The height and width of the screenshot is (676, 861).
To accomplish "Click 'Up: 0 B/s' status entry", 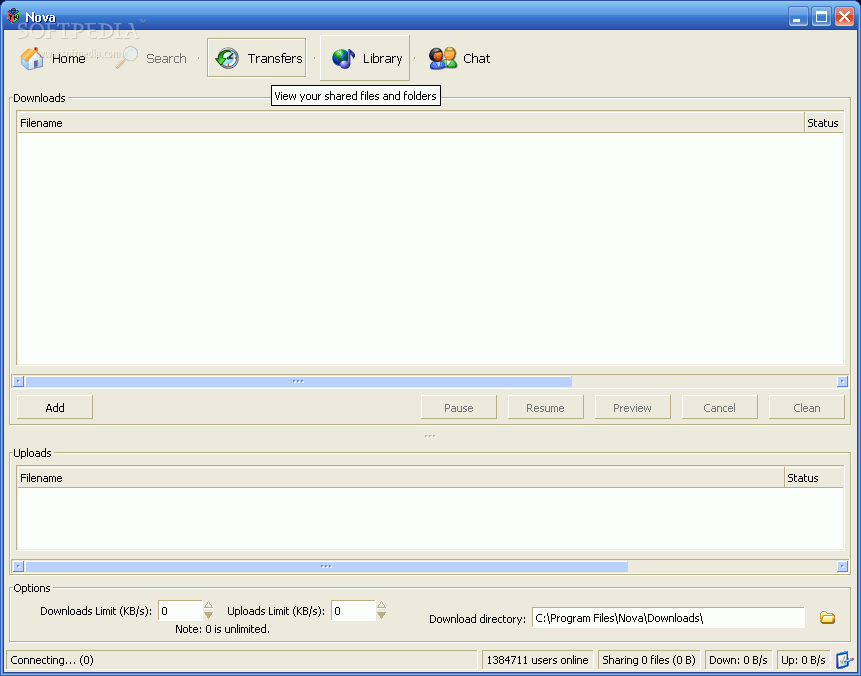I will pos(803,660).
